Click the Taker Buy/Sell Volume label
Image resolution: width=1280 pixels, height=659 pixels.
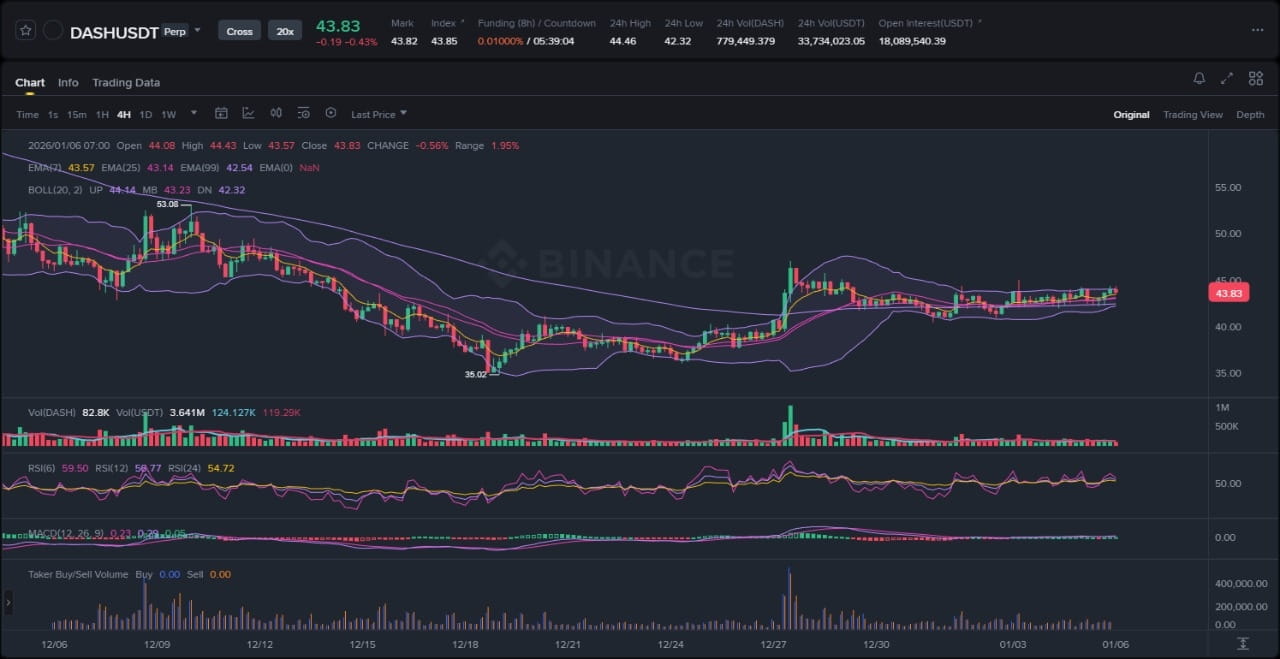point(78,574)
